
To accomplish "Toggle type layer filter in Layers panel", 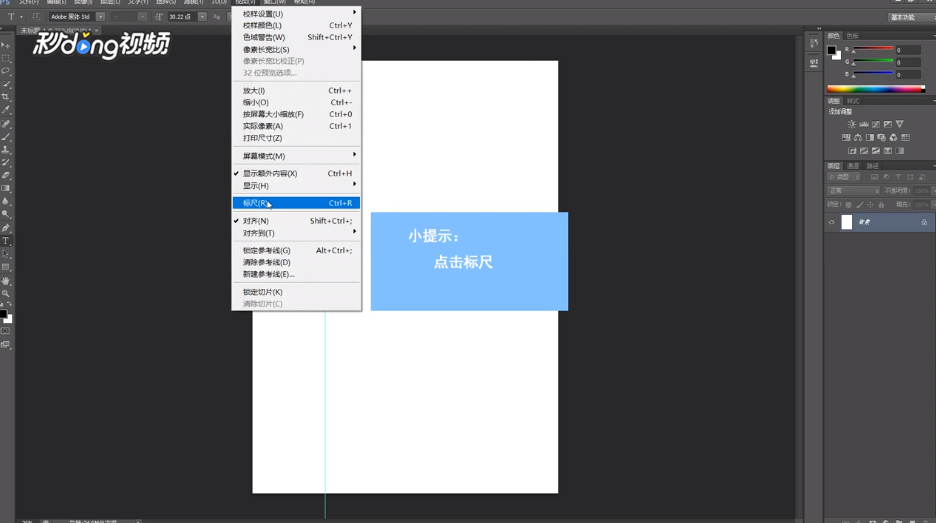I will tap(898, 177).
